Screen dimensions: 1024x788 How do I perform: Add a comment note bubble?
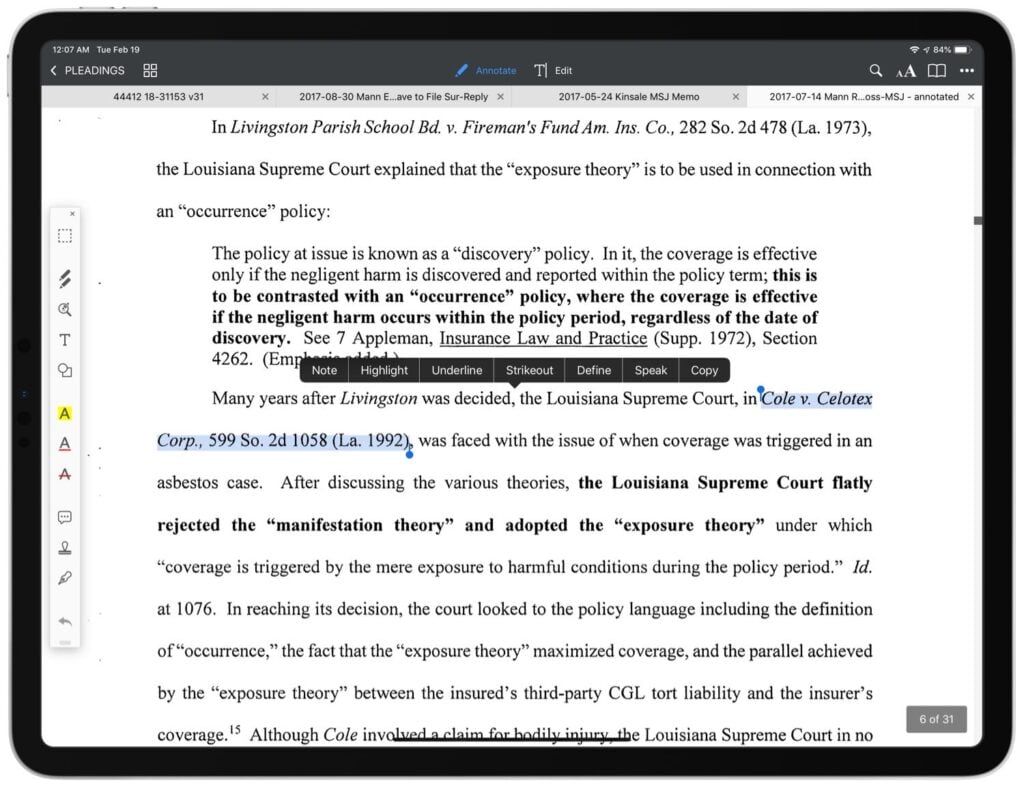click(x=65, y=518)
